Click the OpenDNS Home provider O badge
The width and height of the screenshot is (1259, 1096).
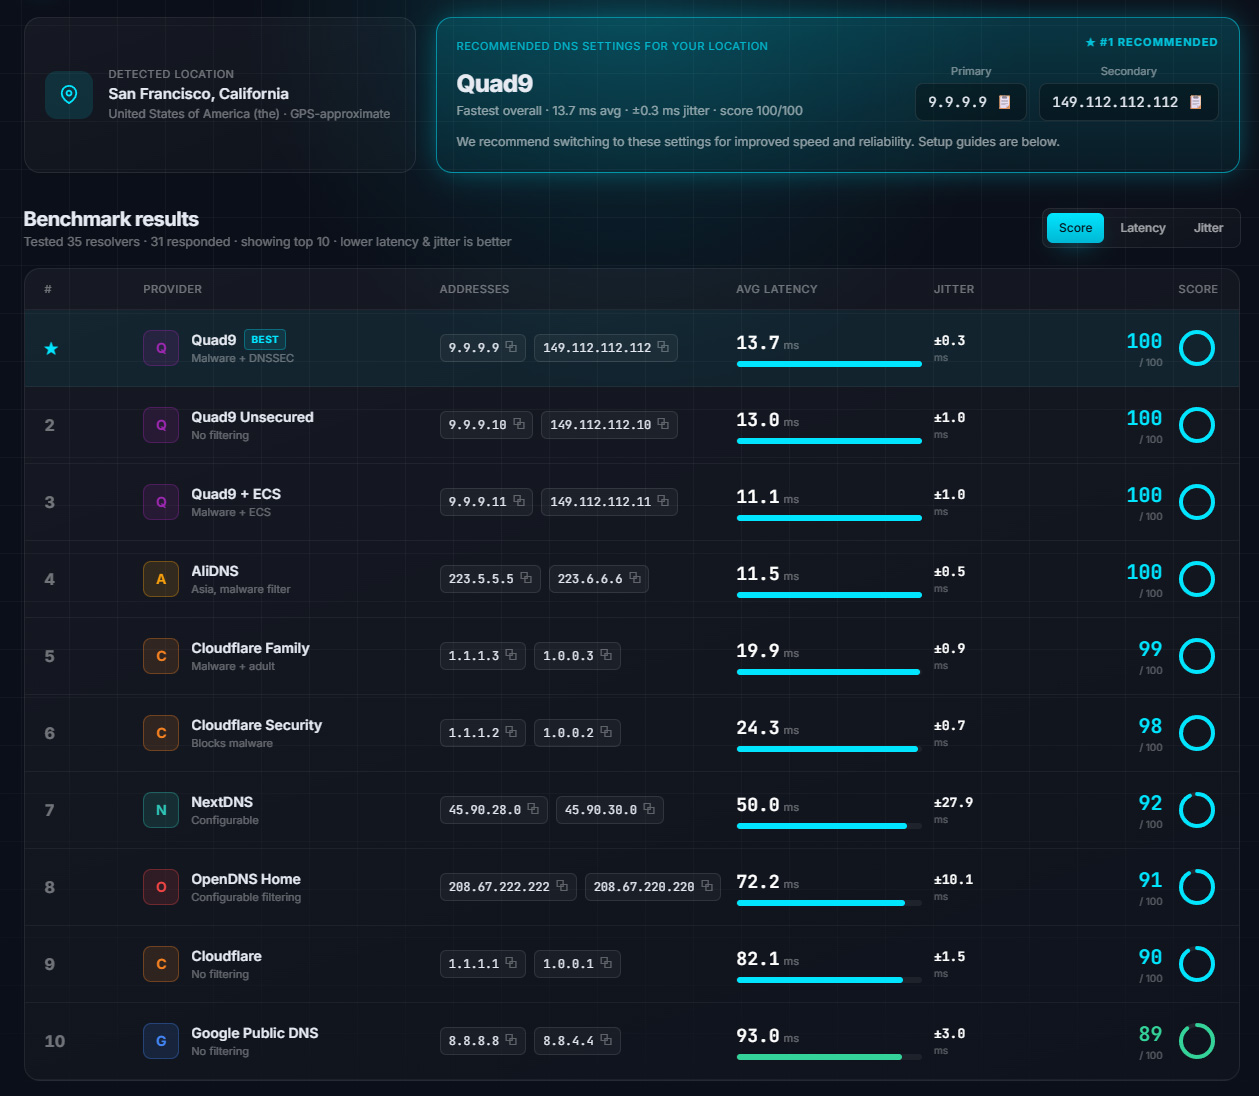tap(161, 887)
